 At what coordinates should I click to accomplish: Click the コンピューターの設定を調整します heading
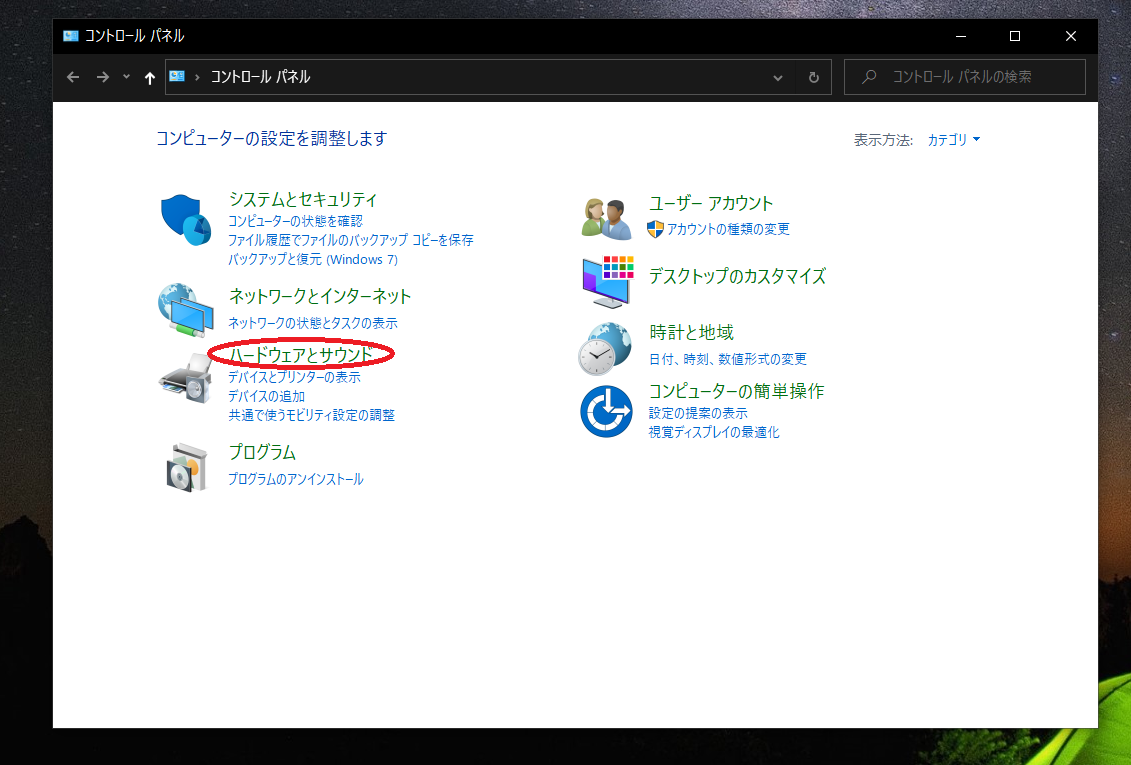272,138
